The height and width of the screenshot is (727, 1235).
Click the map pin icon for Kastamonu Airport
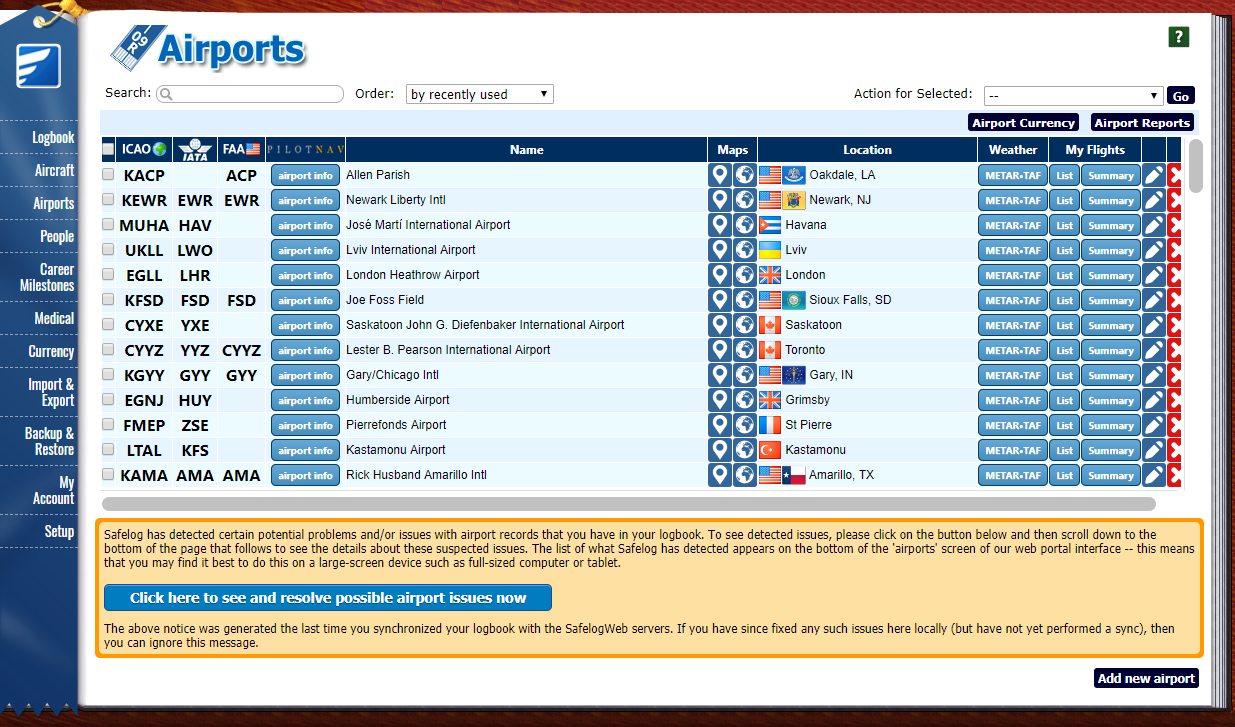coord(719,450)
